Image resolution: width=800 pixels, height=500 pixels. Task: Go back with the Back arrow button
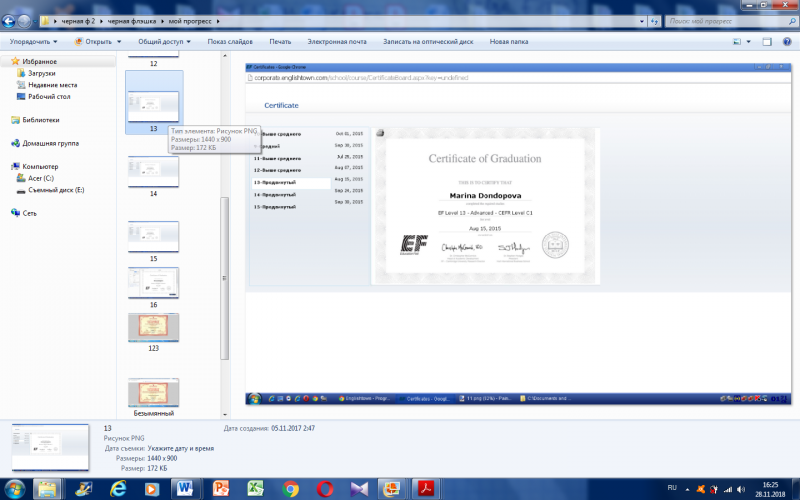8,21
